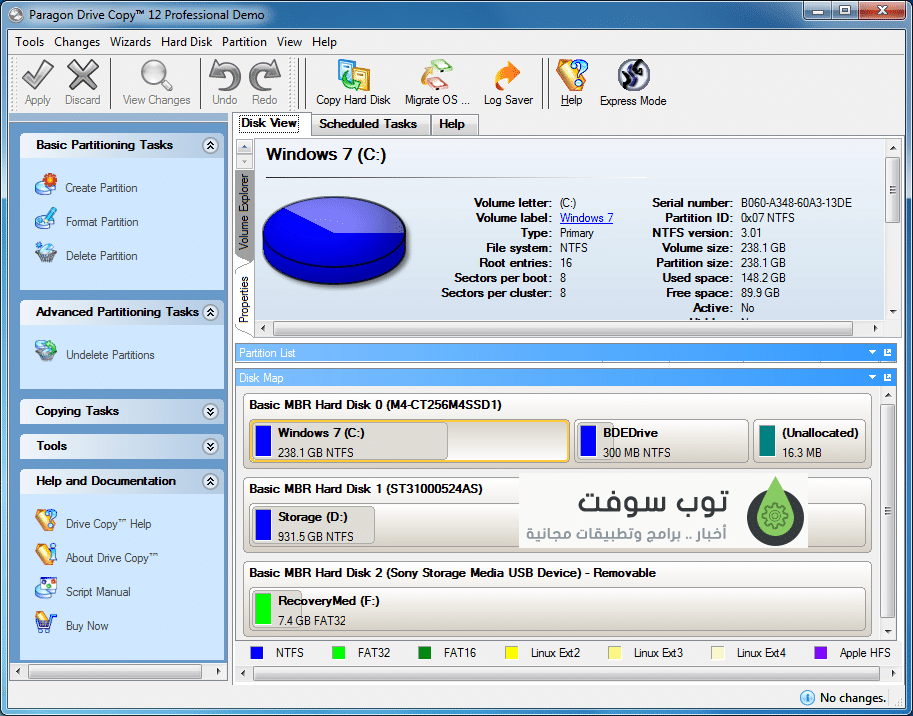Click the Redo arrow icon
The height and width of the screenshot is (716, 913).
tap(265, 76)
